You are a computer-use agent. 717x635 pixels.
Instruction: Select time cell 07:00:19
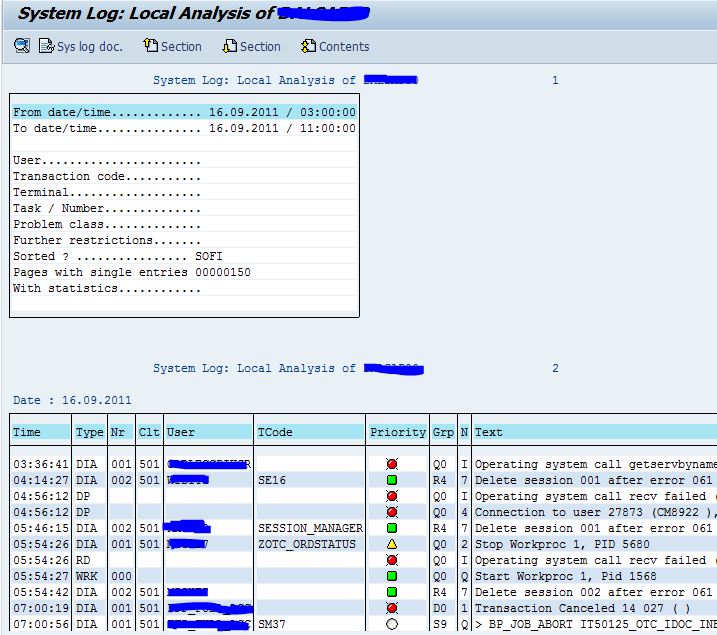tap(40, 608)
